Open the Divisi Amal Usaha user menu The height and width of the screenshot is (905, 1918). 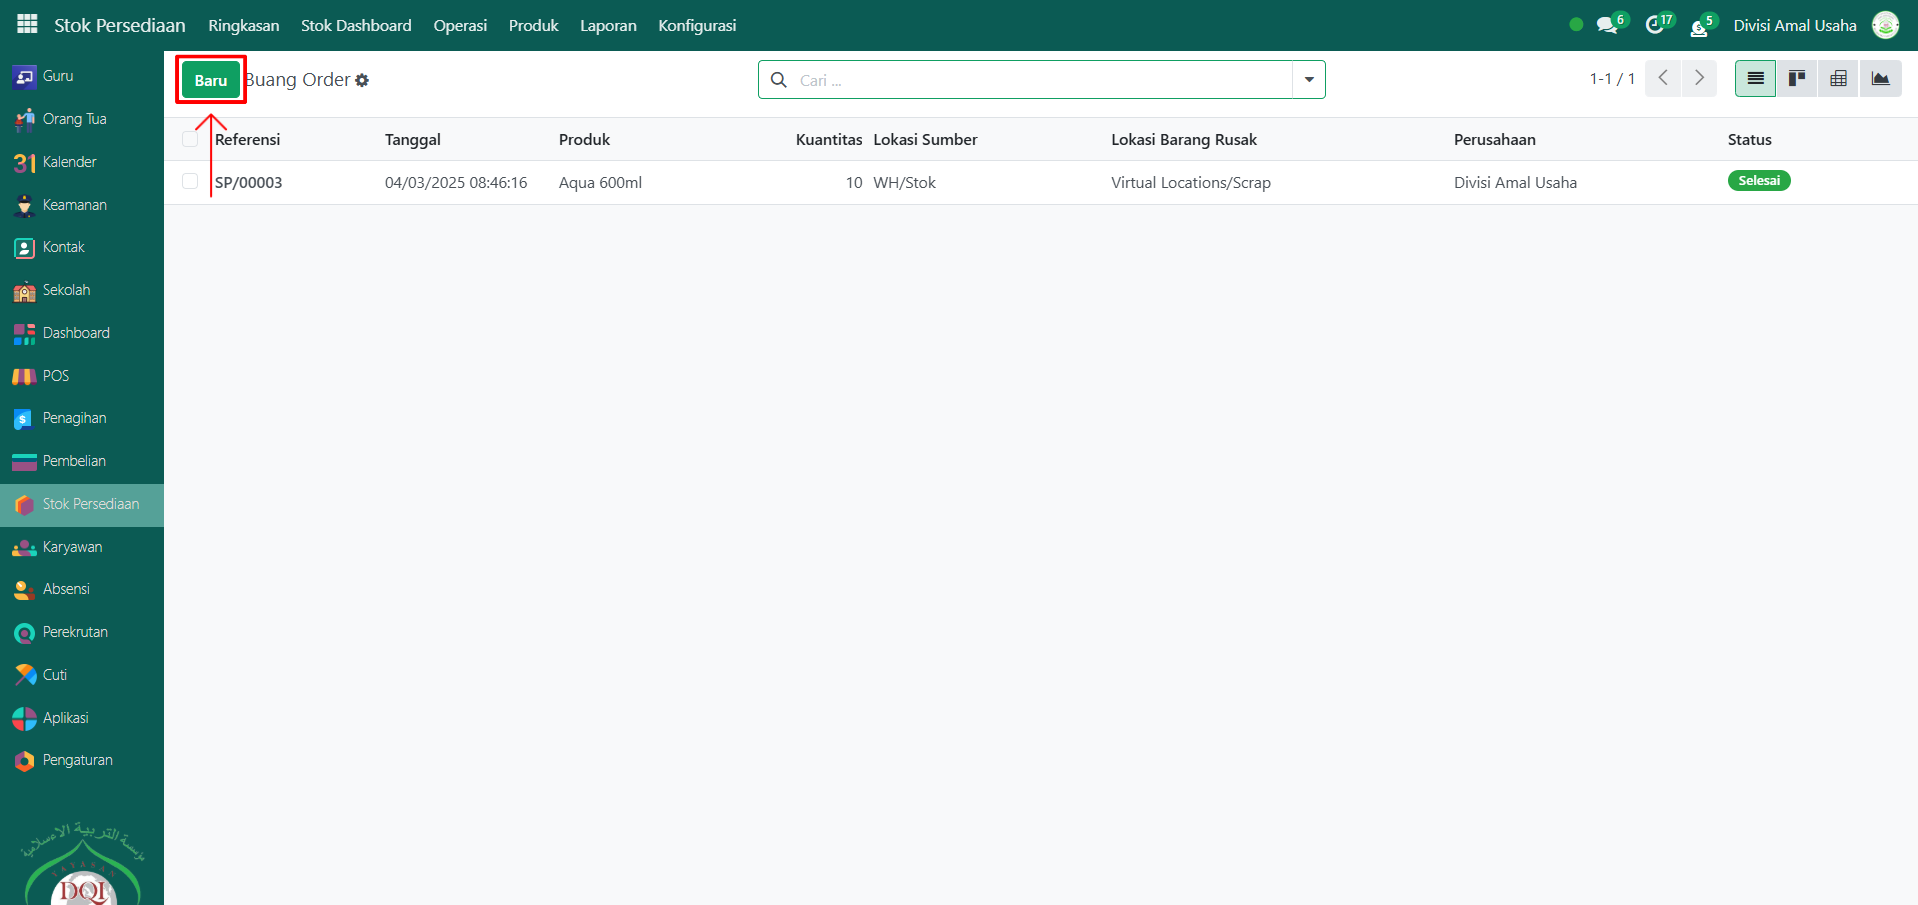point(1794,25)
